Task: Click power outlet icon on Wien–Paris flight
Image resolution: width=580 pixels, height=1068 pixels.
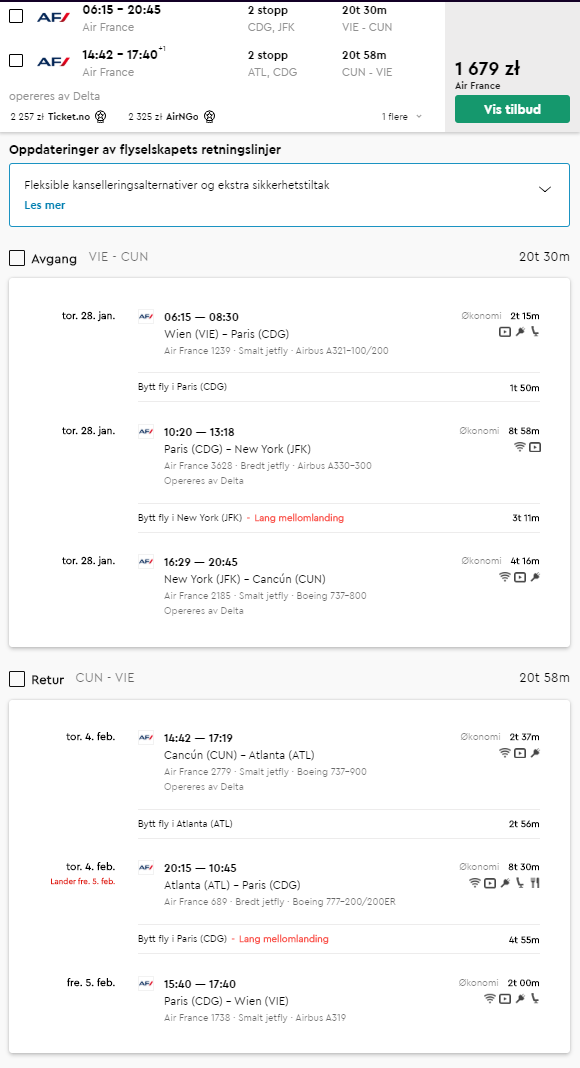Action: [x=520, y=332]
